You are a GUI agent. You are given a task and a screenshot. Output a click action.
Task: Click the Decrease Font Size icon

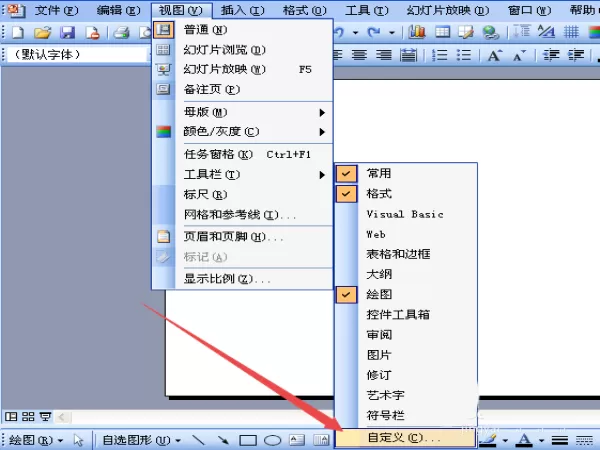click(519, 56)
